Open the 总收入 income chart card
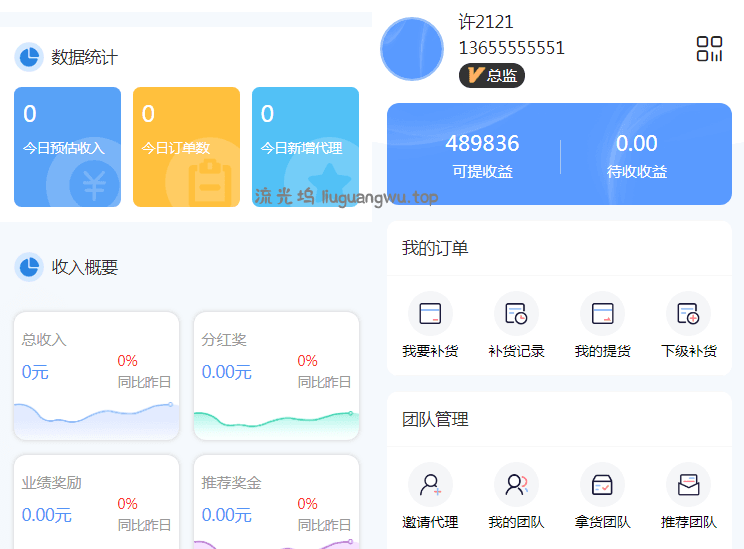The image size is (744, 549). 96,375
